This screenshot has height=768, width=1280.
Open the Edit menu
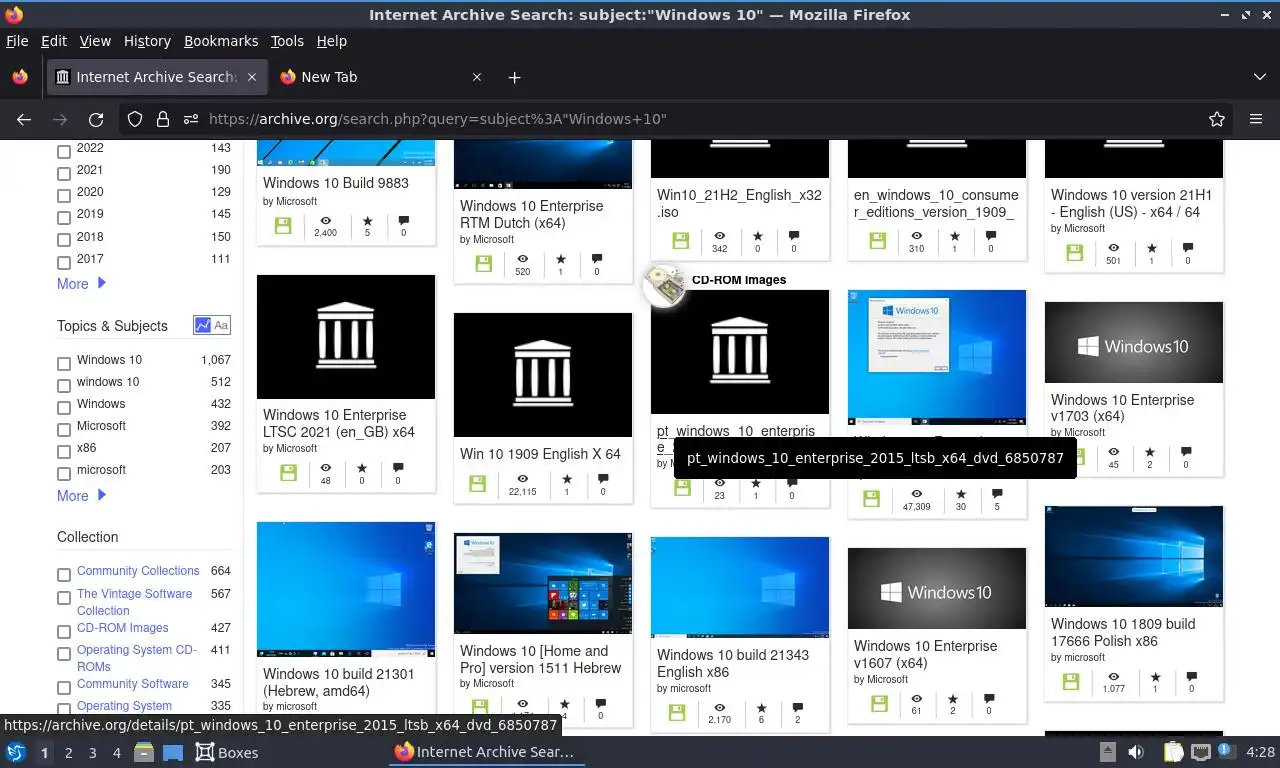click(x=54, y=41)
